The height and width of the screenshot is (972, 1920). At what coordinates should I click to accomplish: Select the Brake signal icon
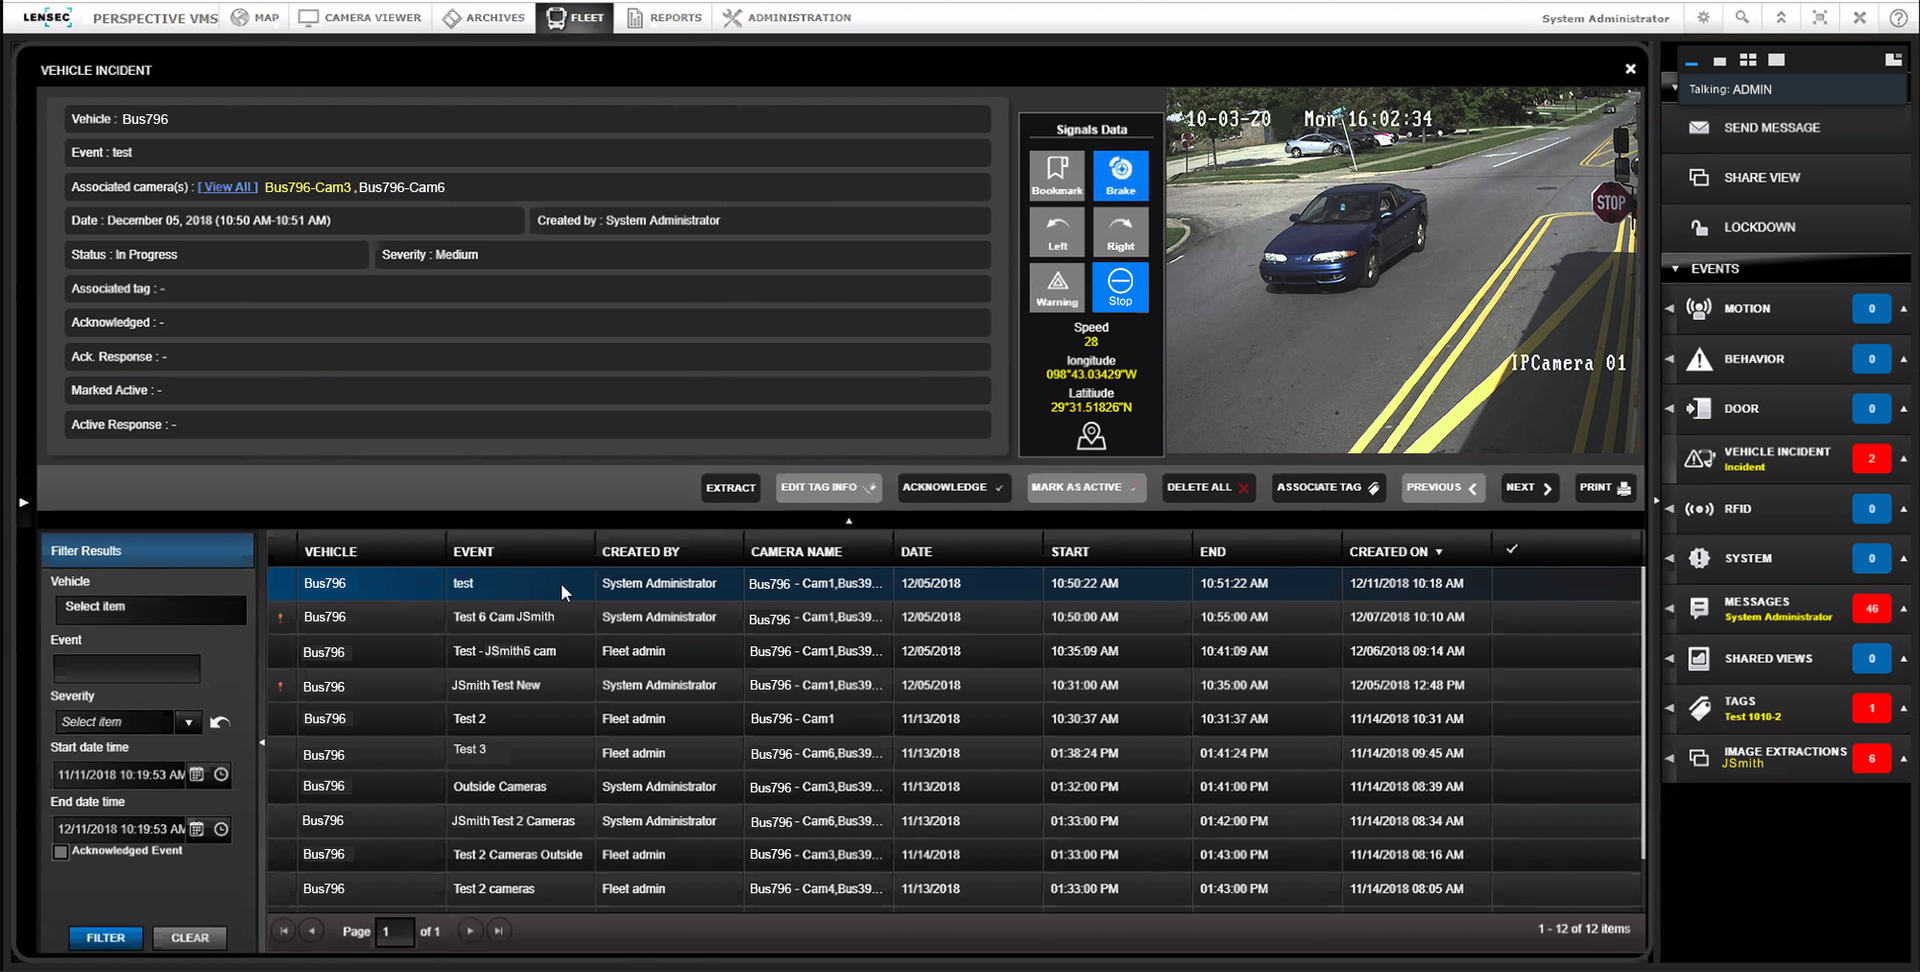point(1120,176)
